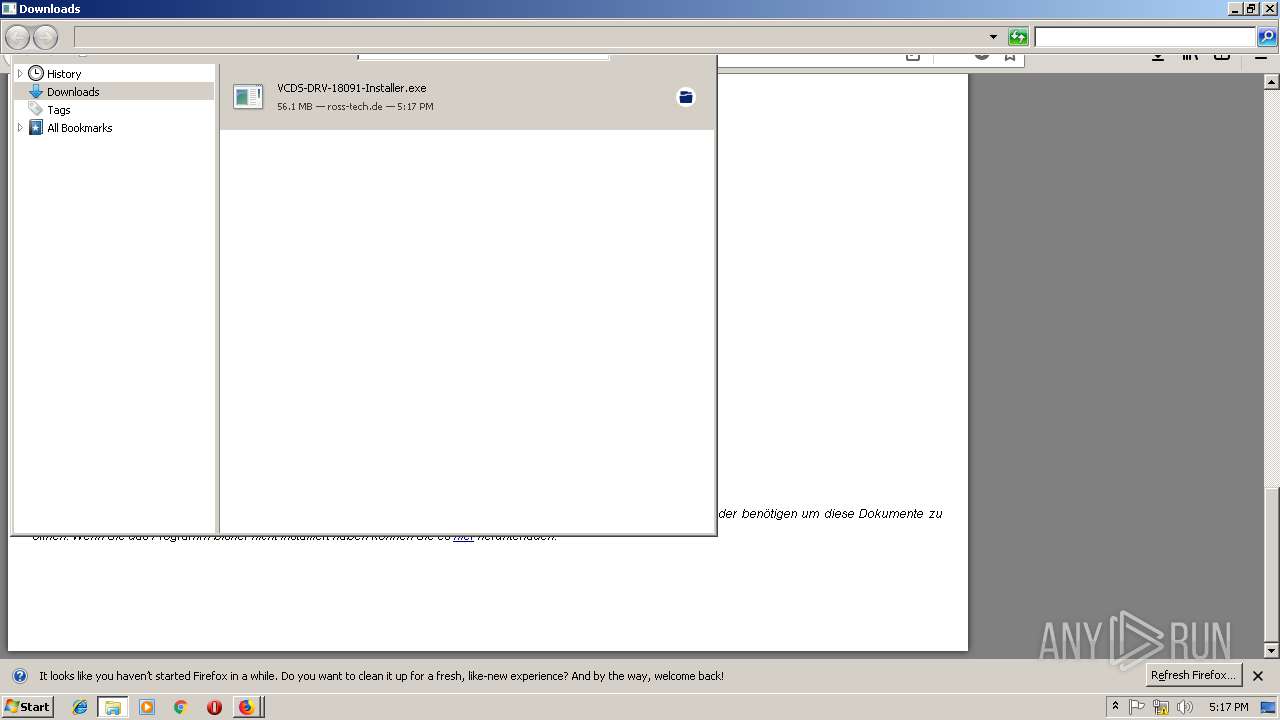1280x720 pixels.
Task: Switch to Firefox in the taskbar
Action: tap(246, 707)
